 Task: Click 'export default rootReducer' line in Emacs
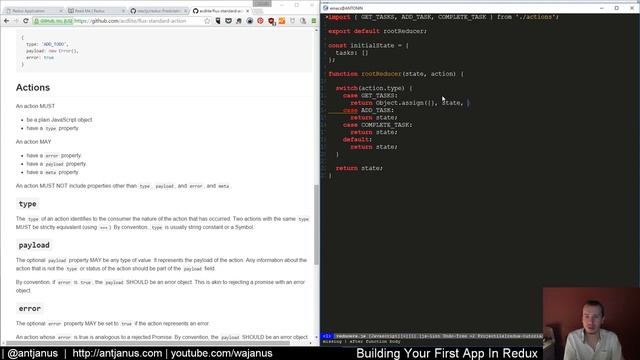tap(377, 31)
